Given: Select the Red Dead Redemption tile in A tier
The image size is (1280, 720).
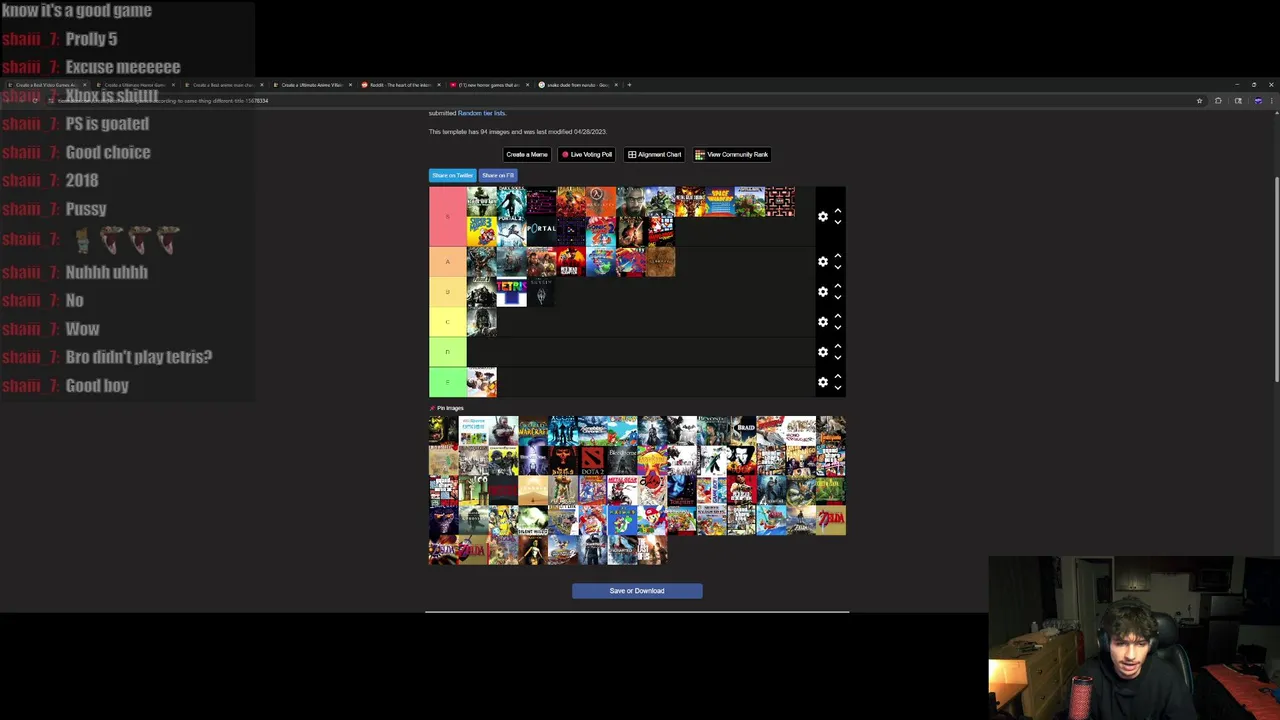Looking at the screenshot, I should [572, 262].
